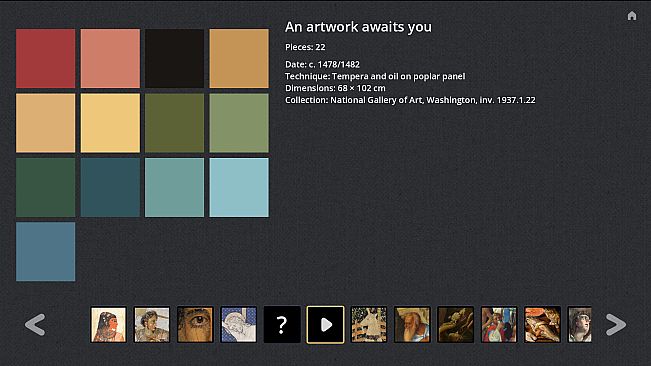Viewport: 651px width, 366px height.
Task: Choose the close-up eye painting thumbnail
Action: coord(195,325)
